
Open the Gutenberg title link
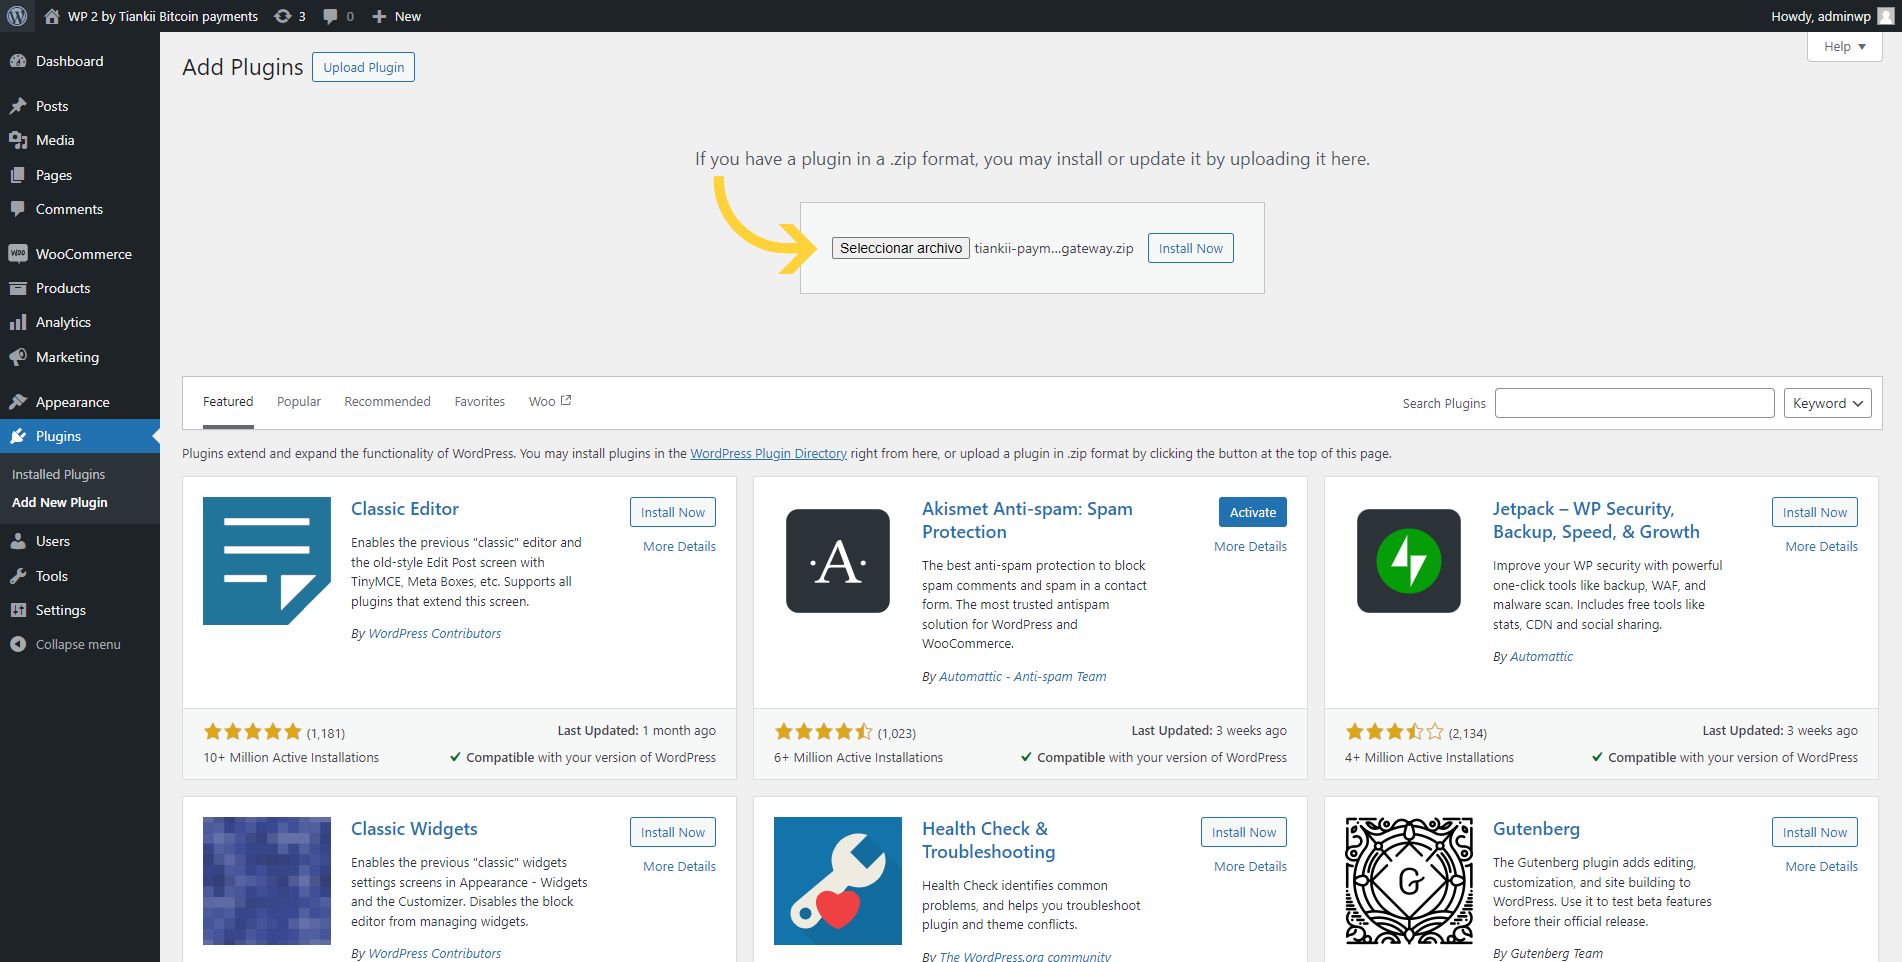[1536, 829]
